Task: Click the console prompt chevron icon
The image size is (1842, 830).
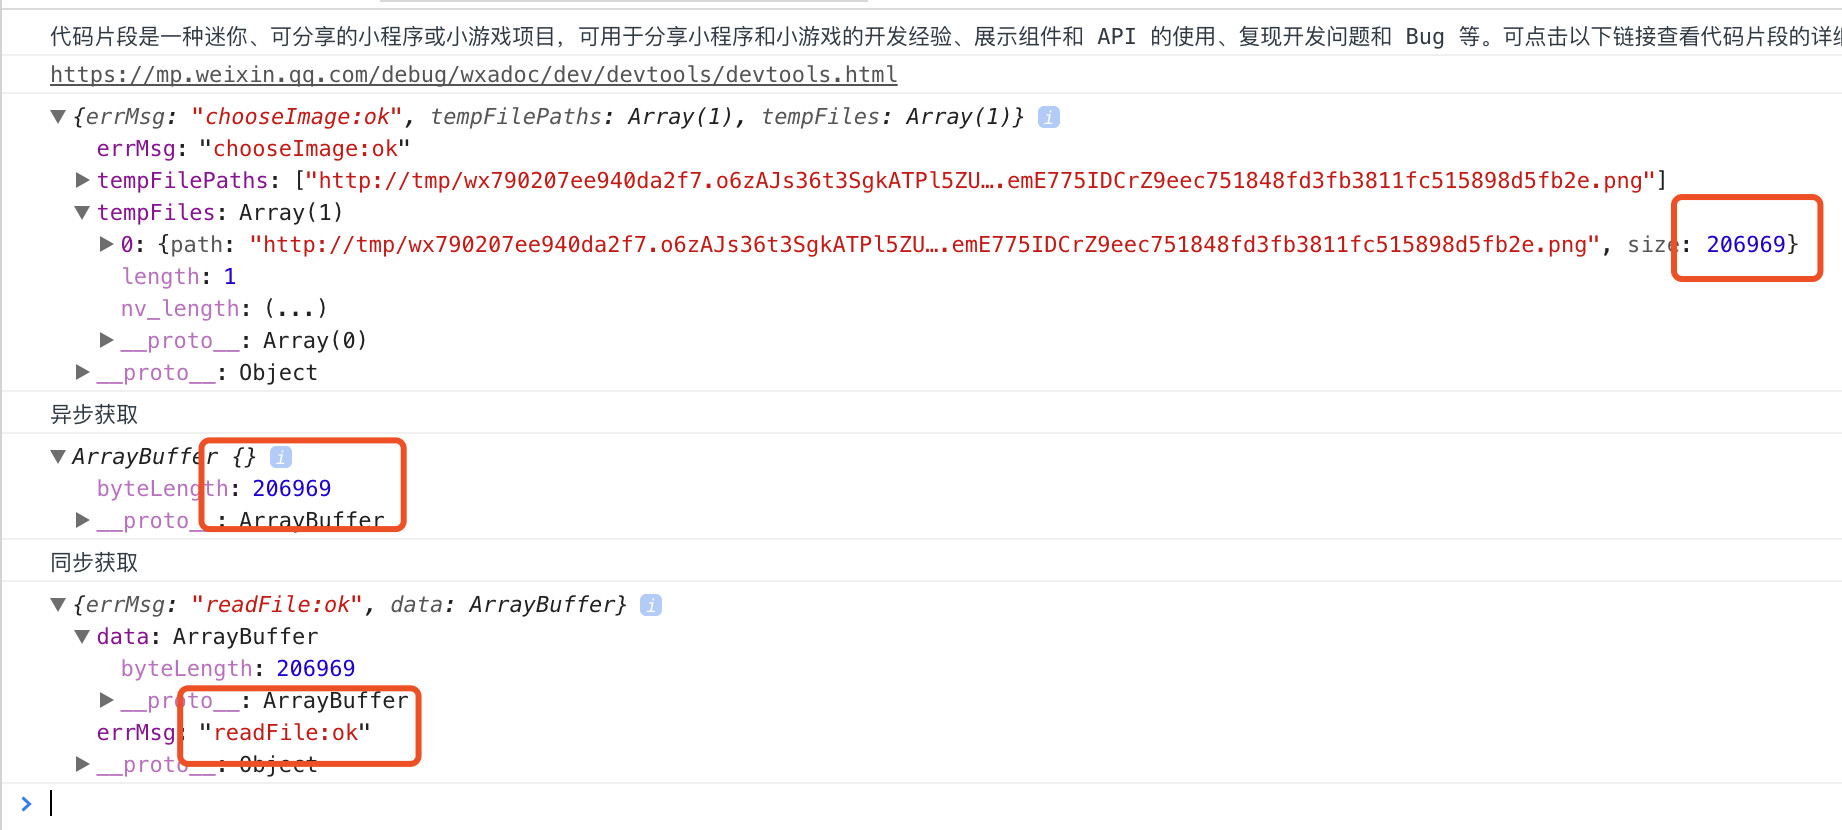Action: tap(26, 803)
